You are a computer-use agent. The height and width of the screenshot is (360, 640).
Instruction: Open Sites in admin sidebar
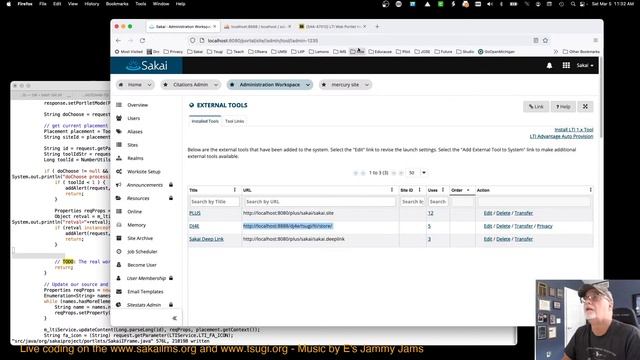tap(133, 145)
